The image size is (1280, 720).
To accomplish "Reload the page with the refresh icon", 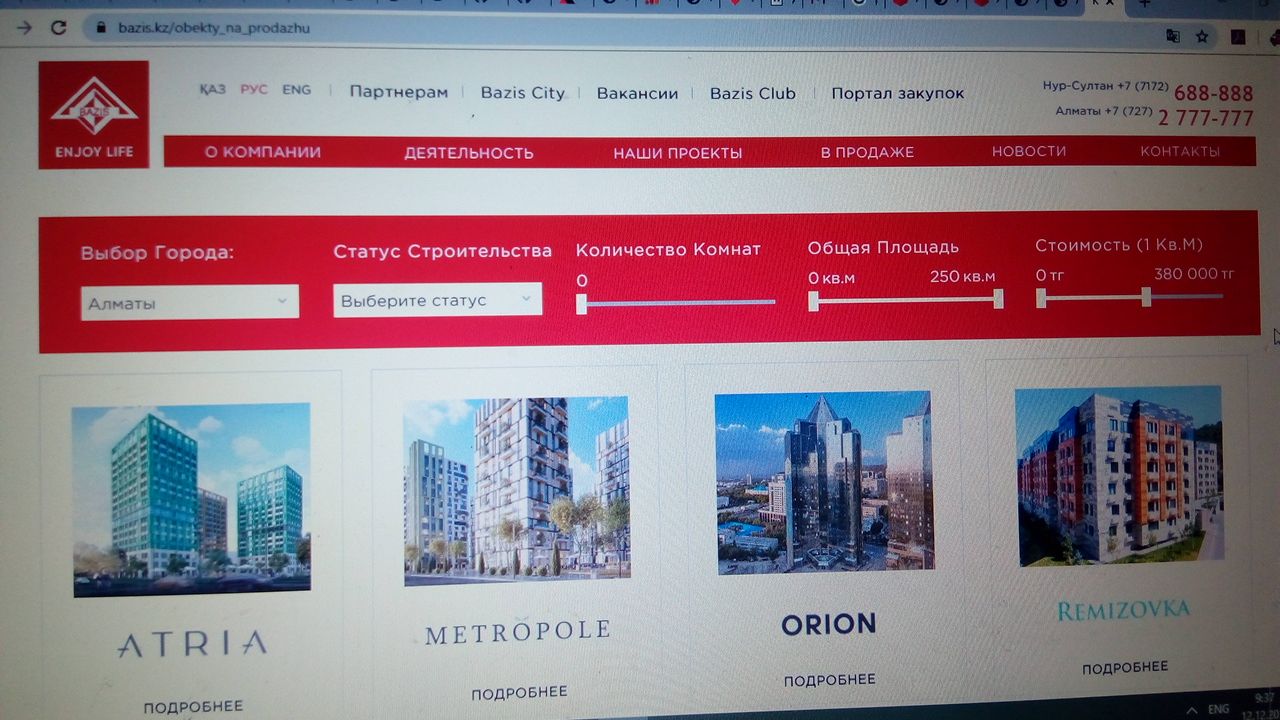I will click(x=59, y=28).
